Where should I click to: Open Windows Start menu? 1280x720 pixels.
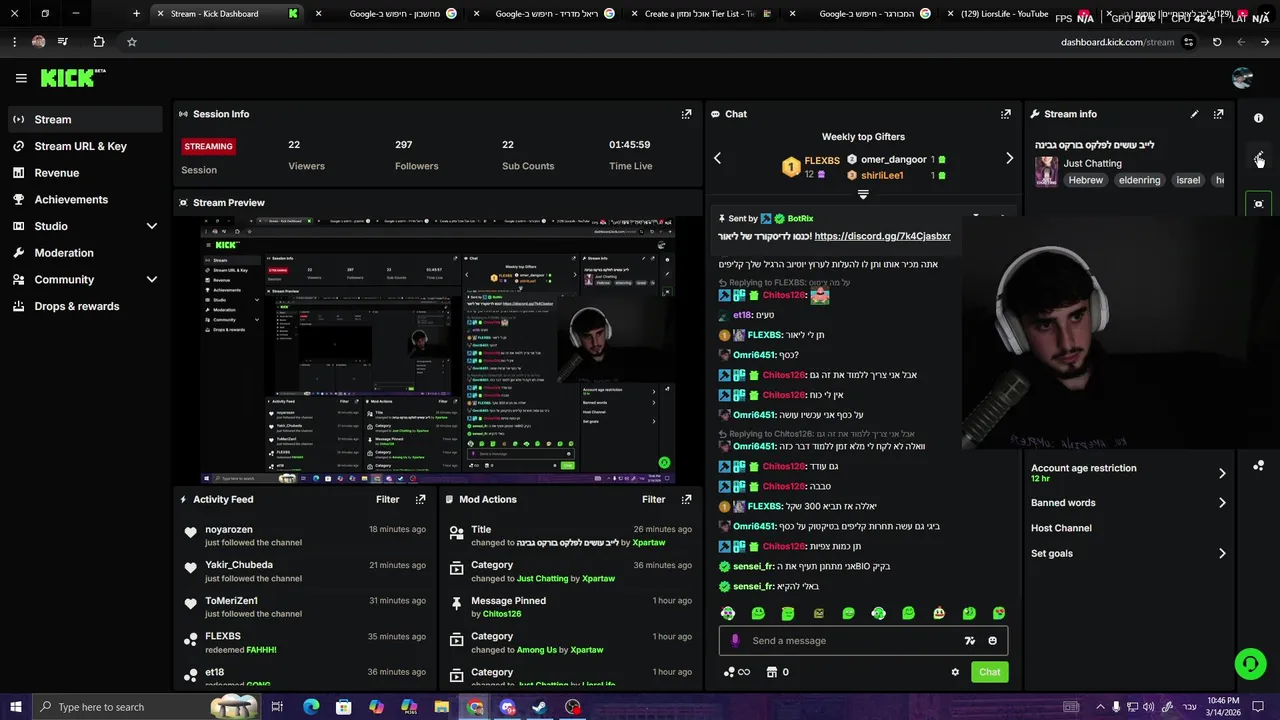click(x=15, y=707)
